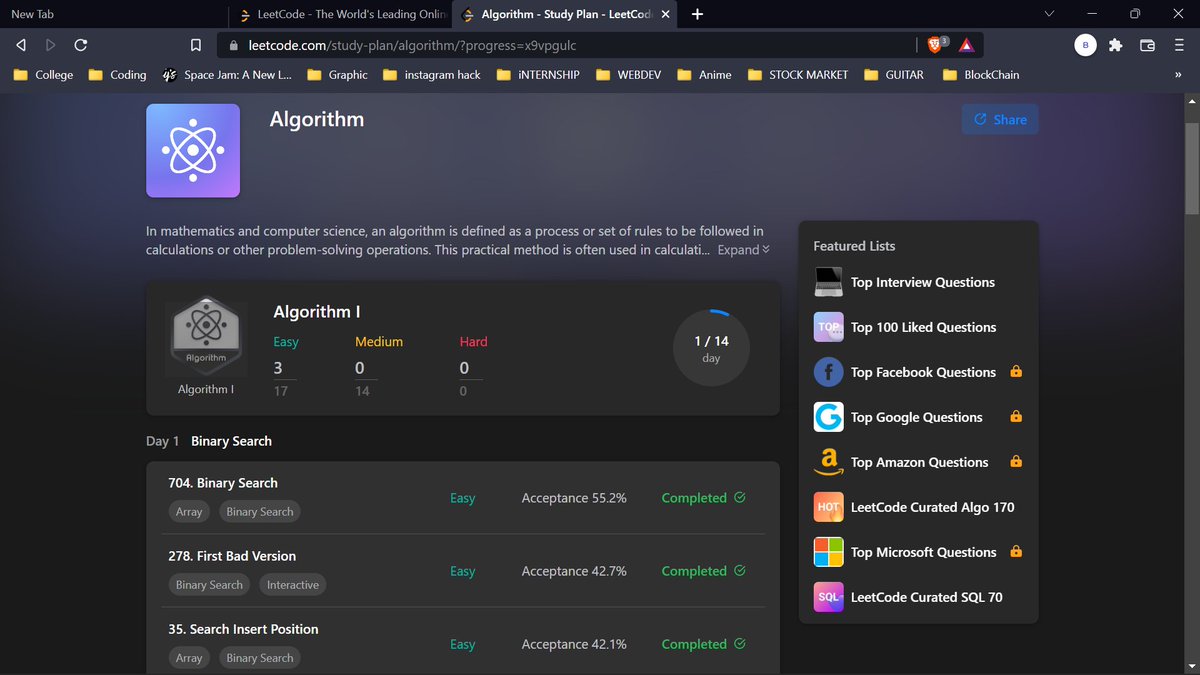
Task: Open Top Interview Questions list icon
Action: (828, 282)
